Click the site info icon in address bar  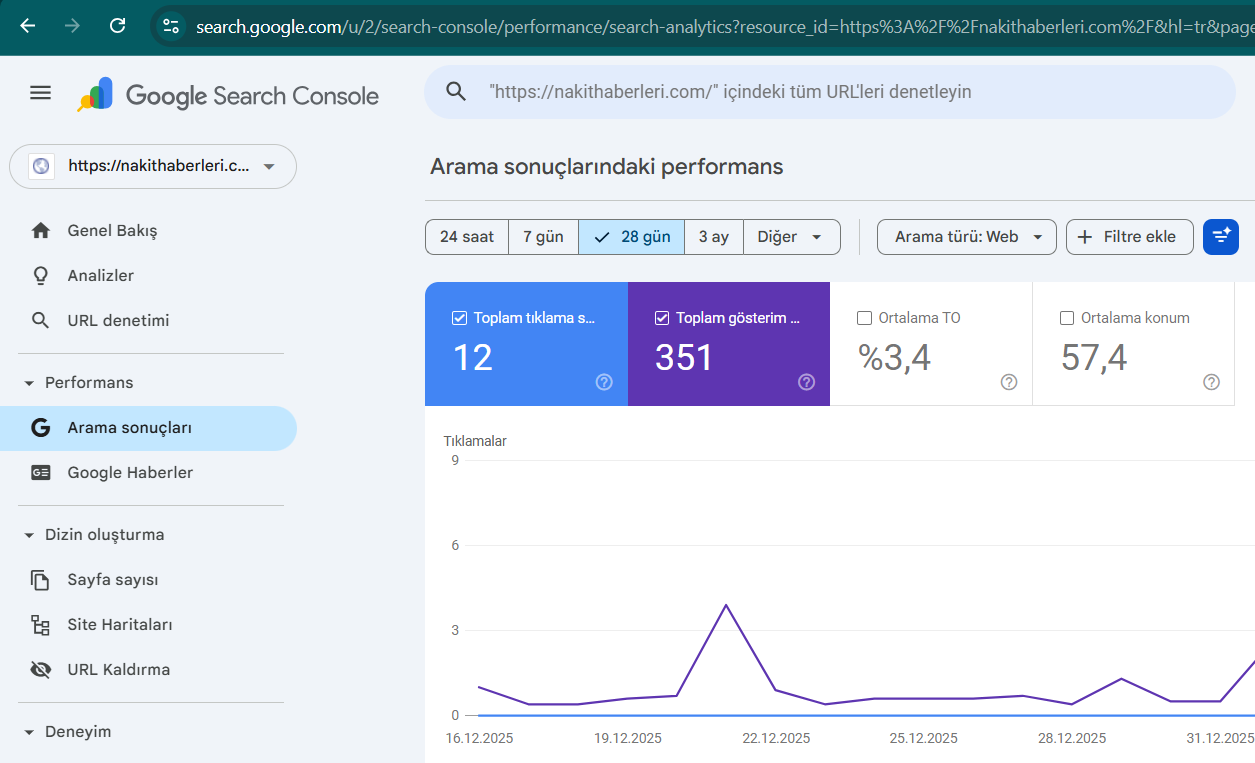(171, 26)
